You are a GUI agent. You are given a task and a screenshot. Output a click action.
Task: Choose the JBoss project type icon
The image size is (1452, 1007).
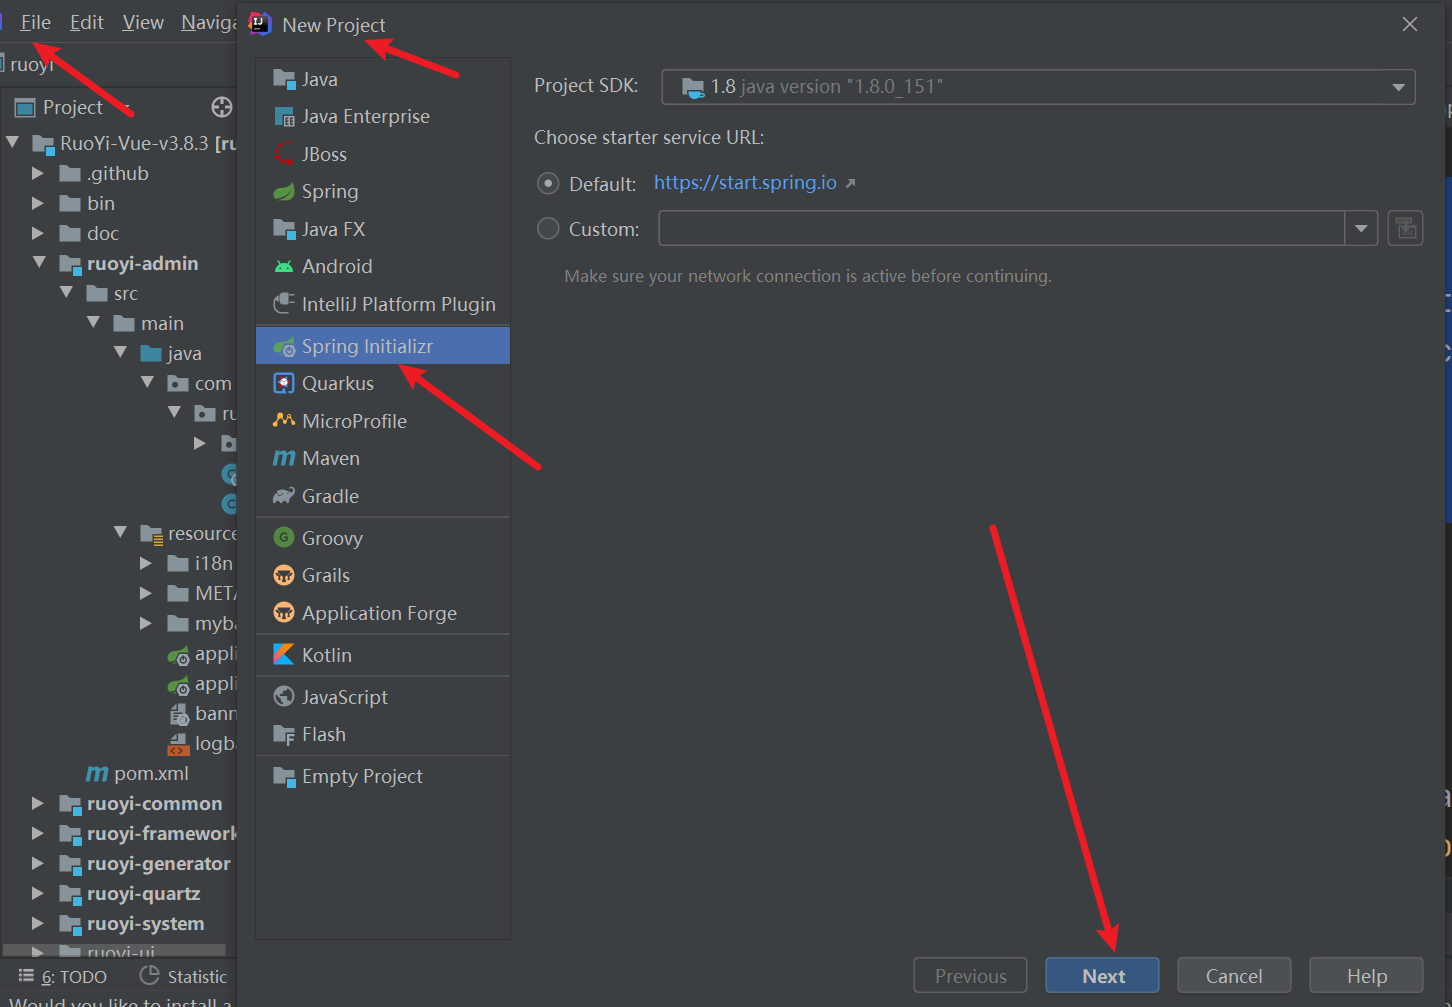coord(284,154)
